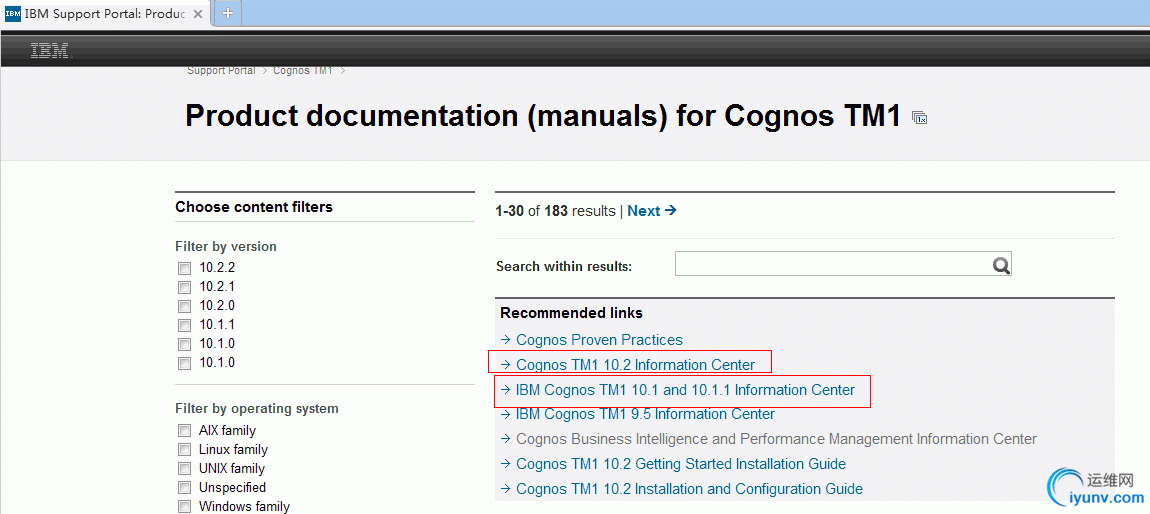The image size is (1150, 514).
Task: Click the small icon beside the page title
Action: coord(920,118)
